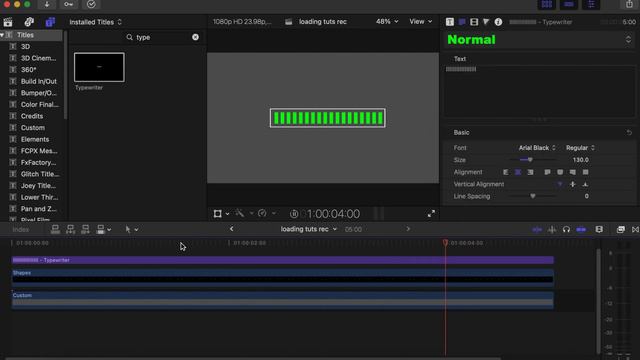Image resolution: width=640 pixels, height=360 pixels.
Task: Collapse the Titles category triangle
Action: [2, 35]
